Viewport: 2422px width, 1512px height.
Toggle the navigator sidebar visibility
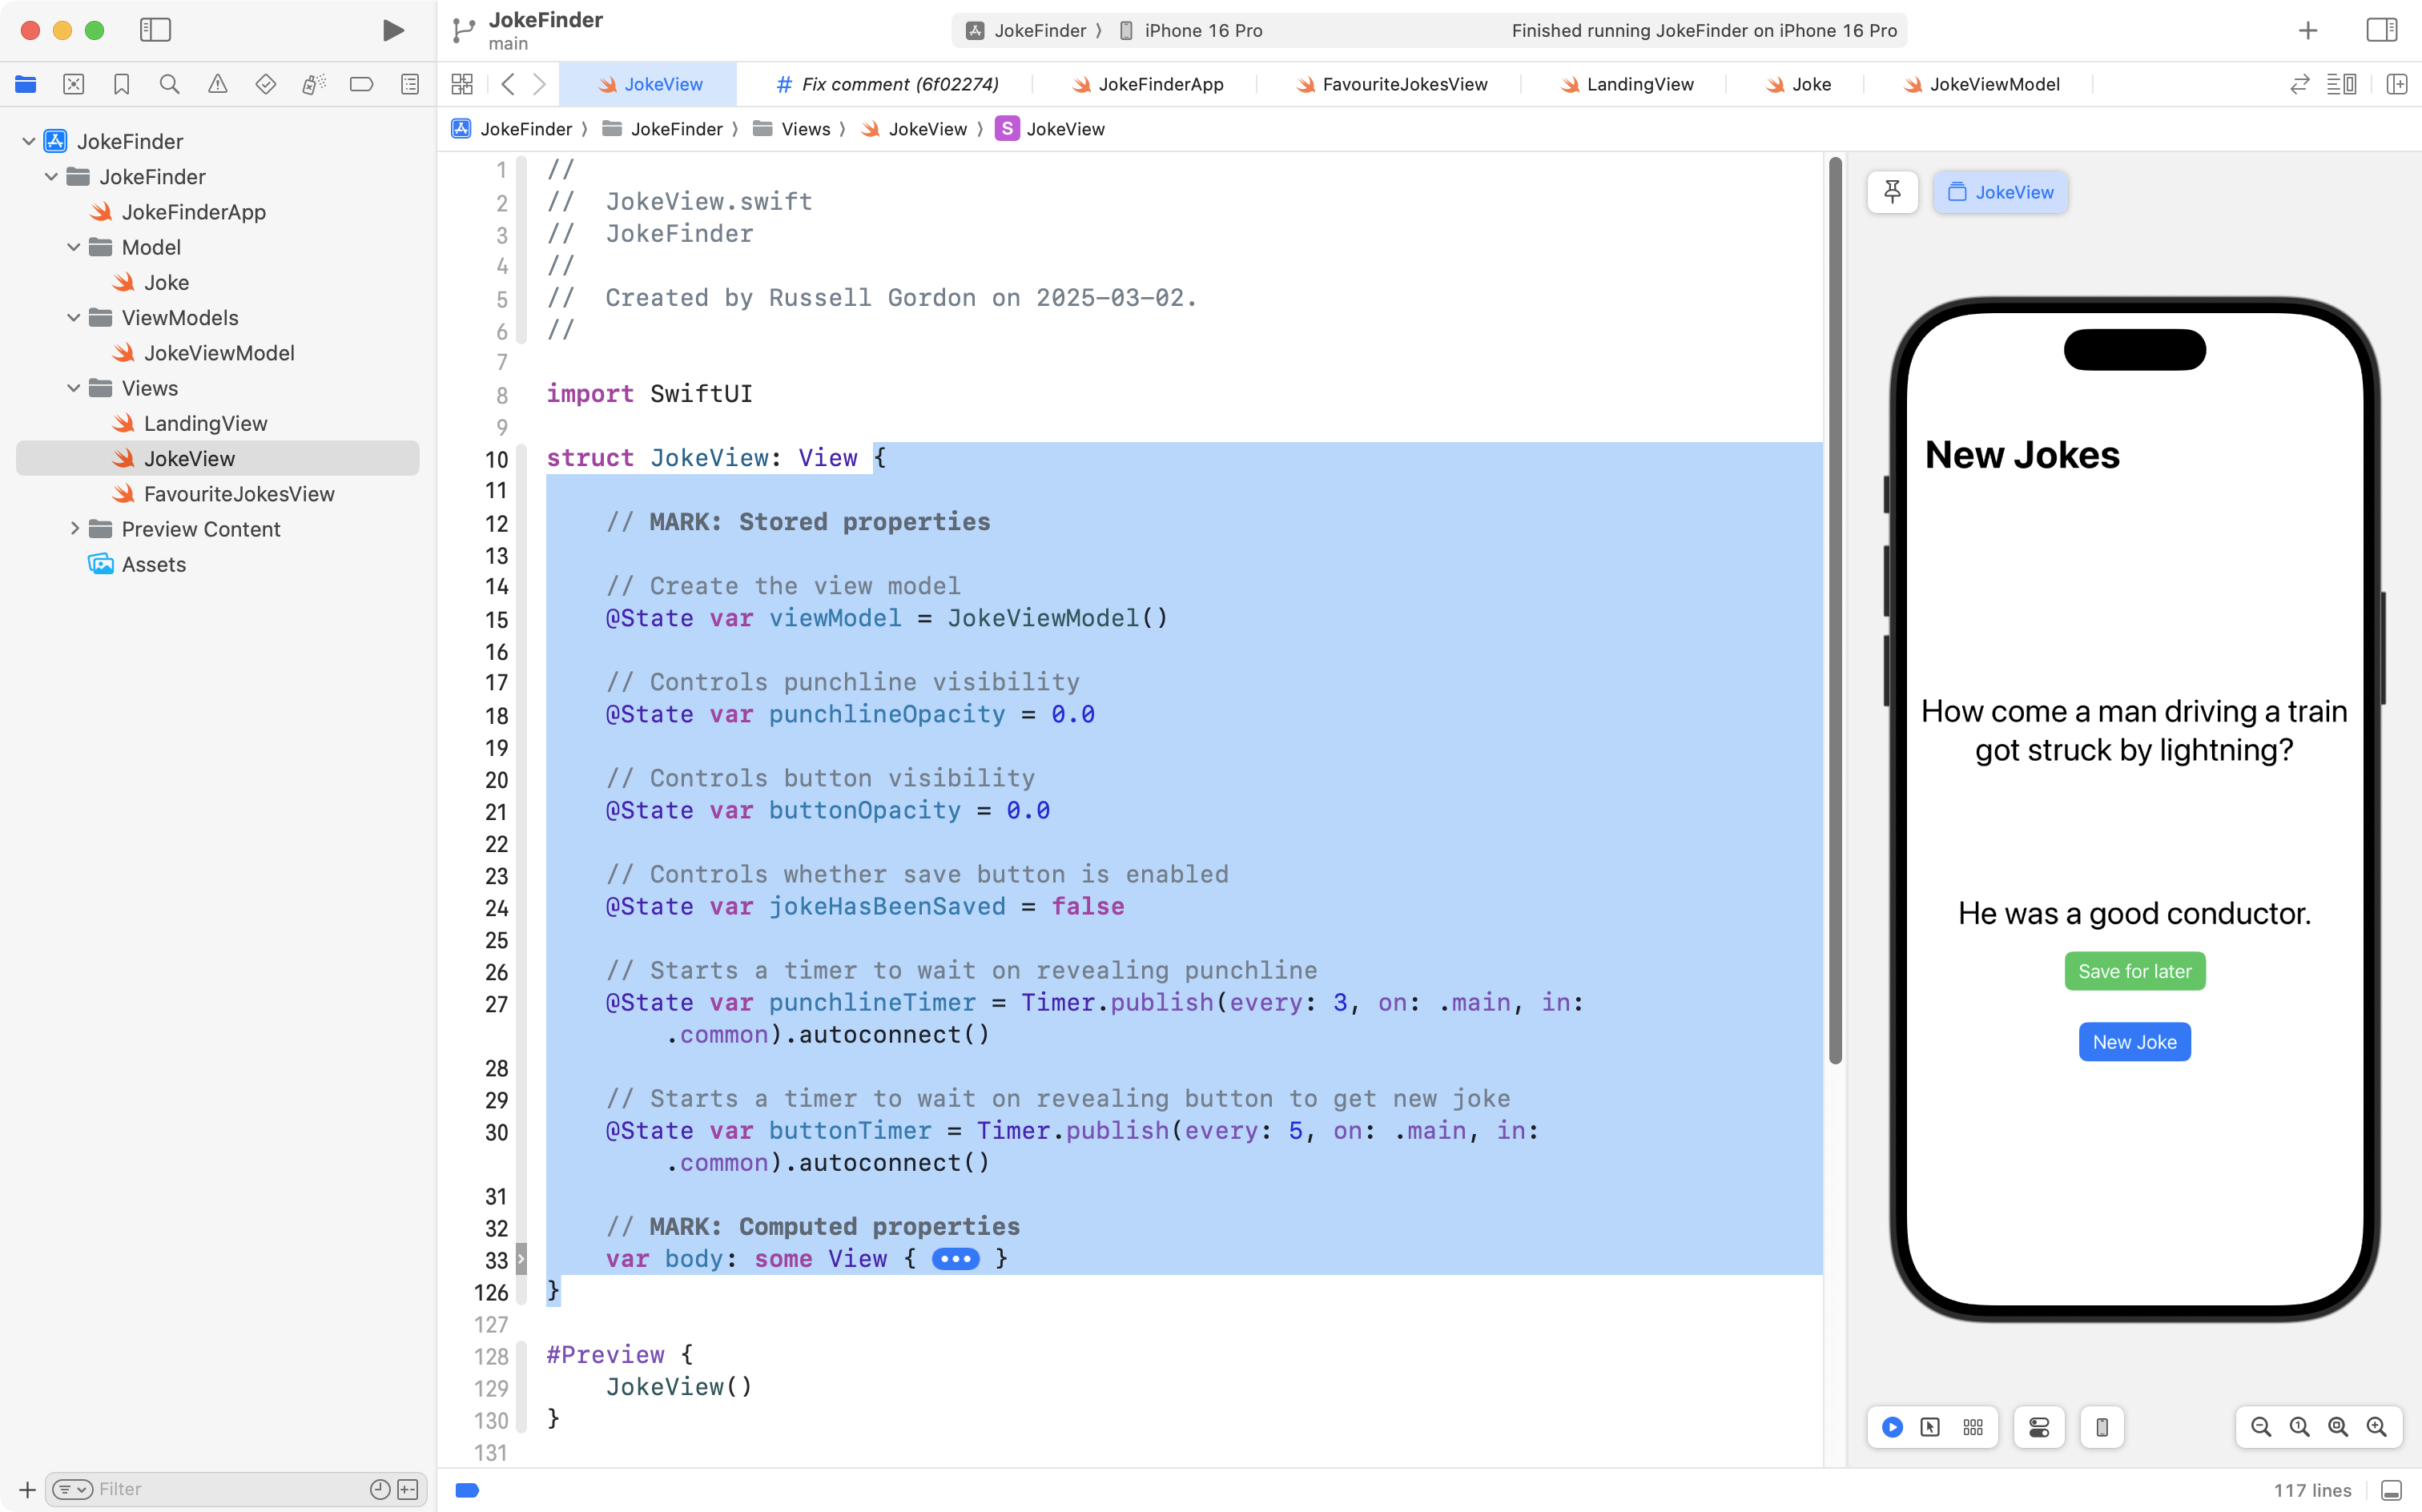pyautogui.click(x=155, y=30)
